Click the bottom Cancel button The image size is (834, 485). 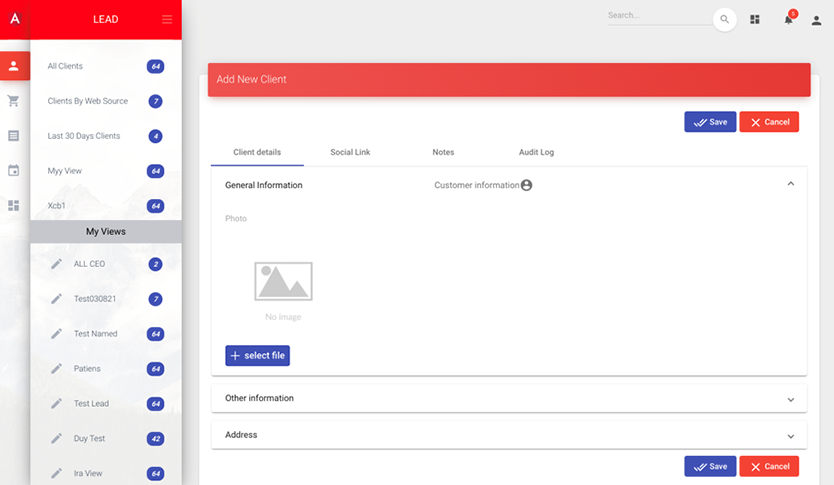(769, 466)
